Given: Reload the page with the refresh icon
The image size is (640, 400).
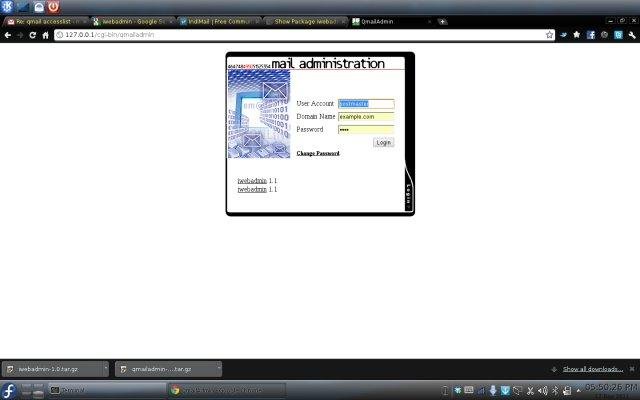Looking at the screenshot, I should (x=33, y=35).
